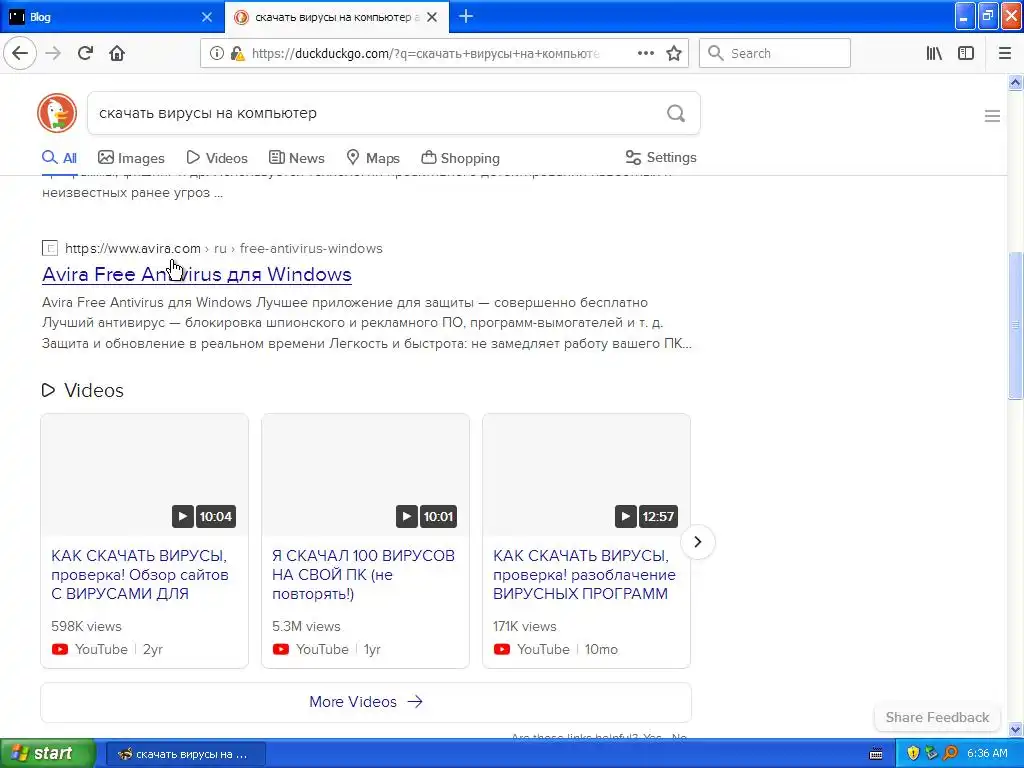Open a new tab with plus button
1024x768 pixels.
pyautogui.click(x=466, y=16)
